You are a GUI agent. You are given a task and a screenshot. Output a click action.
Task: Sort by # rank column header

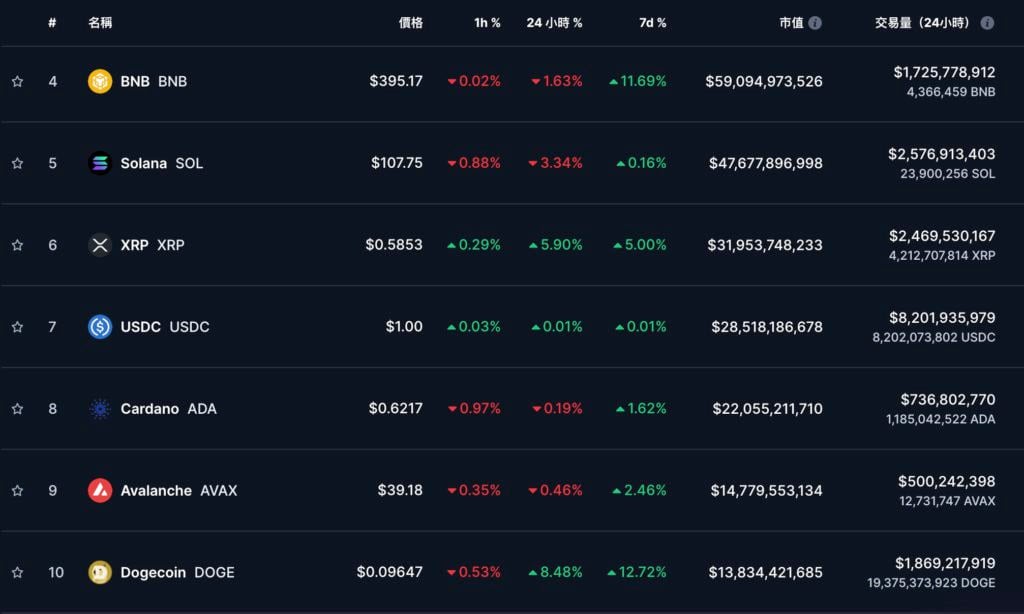52,23
